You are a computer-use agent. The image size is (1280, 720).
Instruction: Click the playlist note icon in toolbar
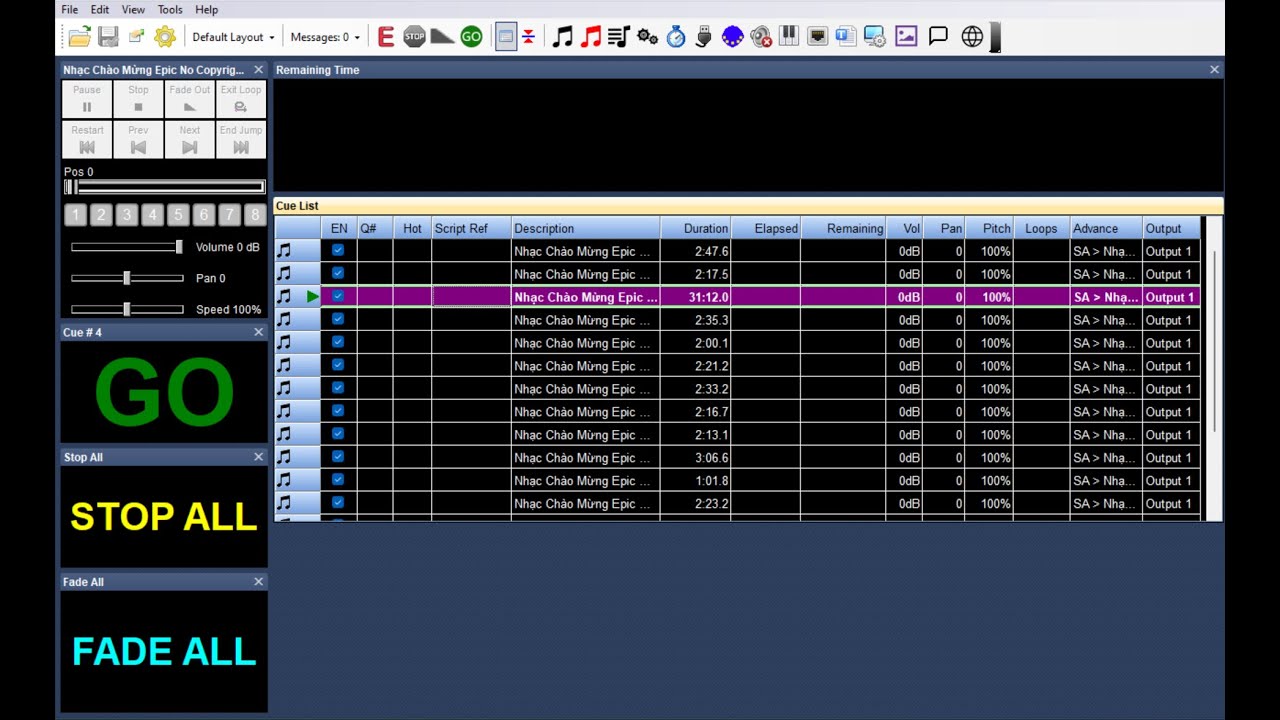point(619,37)
